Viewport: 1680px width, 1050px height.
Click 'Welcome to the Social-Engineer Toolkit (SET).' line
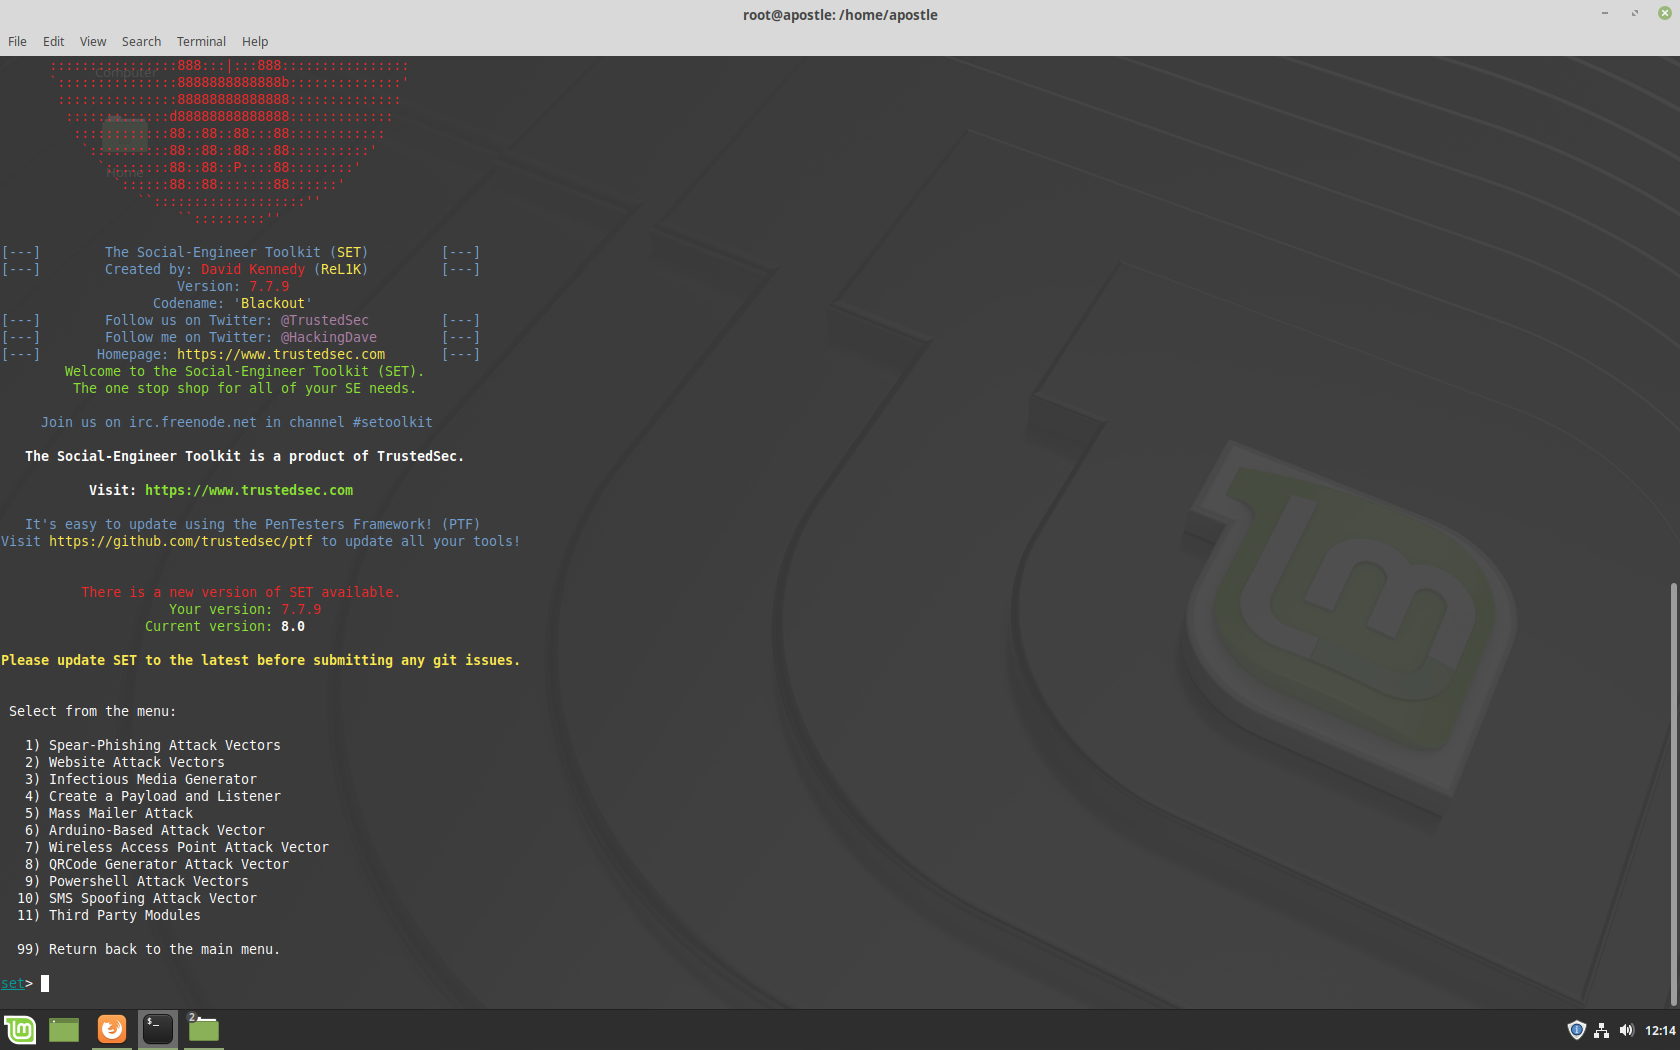245,372
